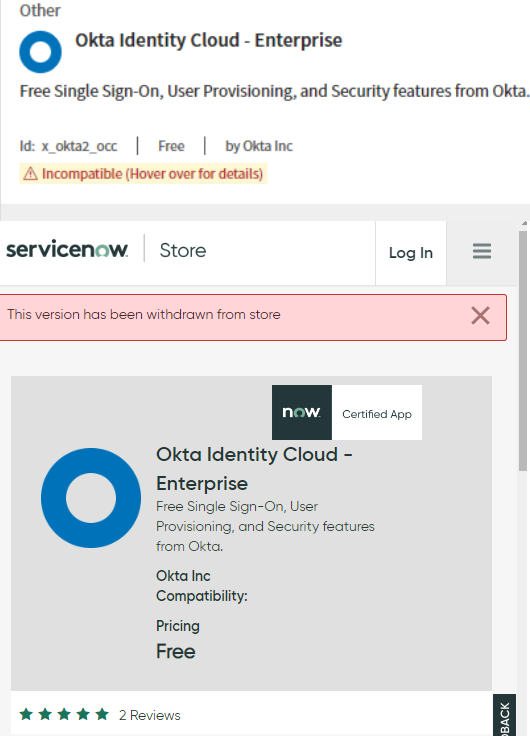The height and width of the screenshot is (736, 530).
Task: Click the ServiceNow logo in the Store header
Action: point(67,249)
